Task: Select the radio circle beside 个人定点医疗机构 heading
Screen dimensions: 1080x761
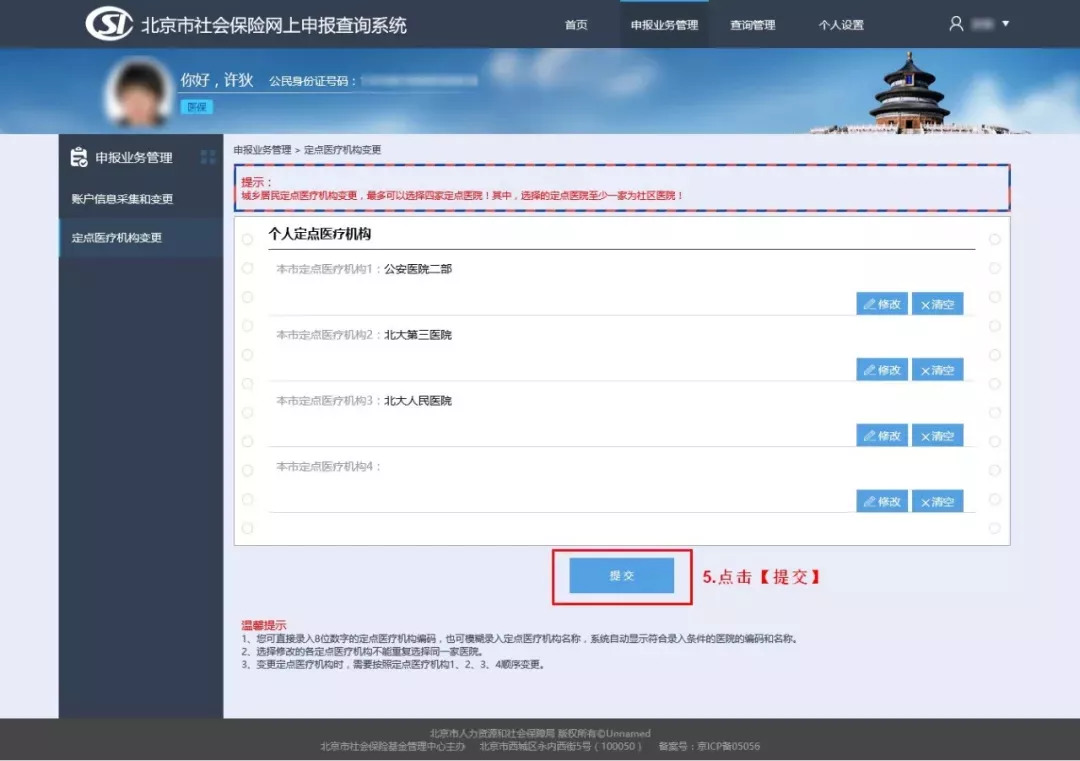Action: [247, 239]
